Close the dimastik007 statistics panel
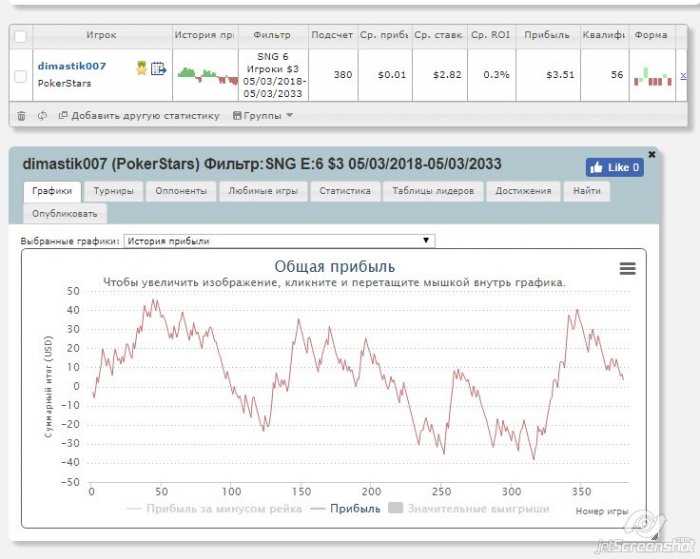Screen dimensions: 700x559 click(x=652, y=154)
